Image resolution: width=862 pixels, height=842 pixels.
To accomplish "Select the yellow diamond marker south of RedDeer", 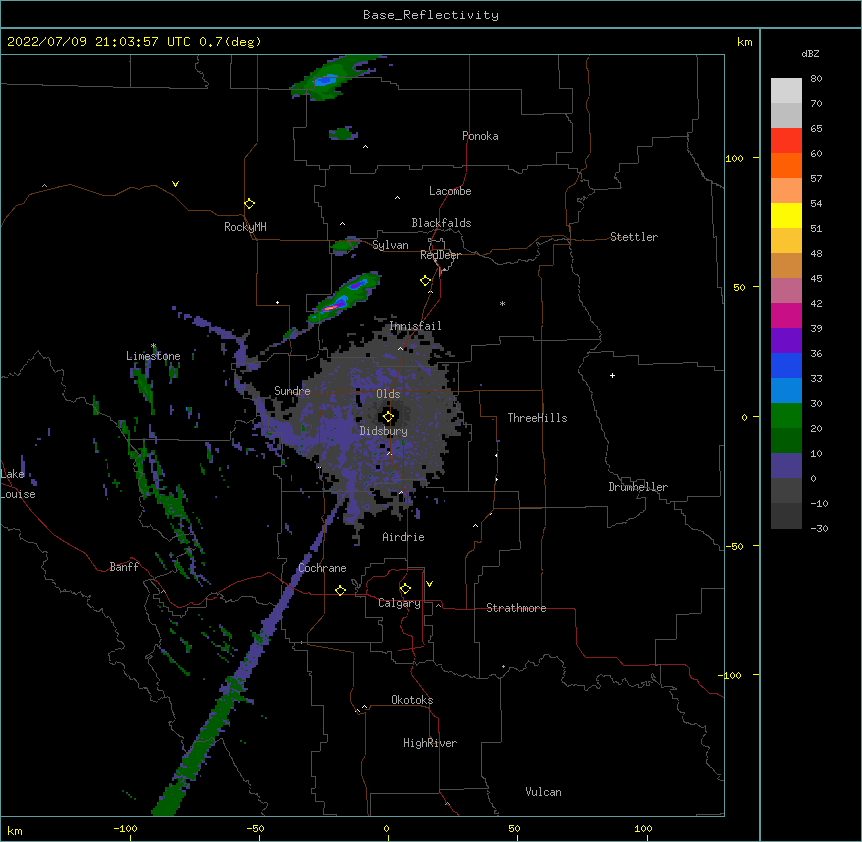I will (x=426, y=281).
